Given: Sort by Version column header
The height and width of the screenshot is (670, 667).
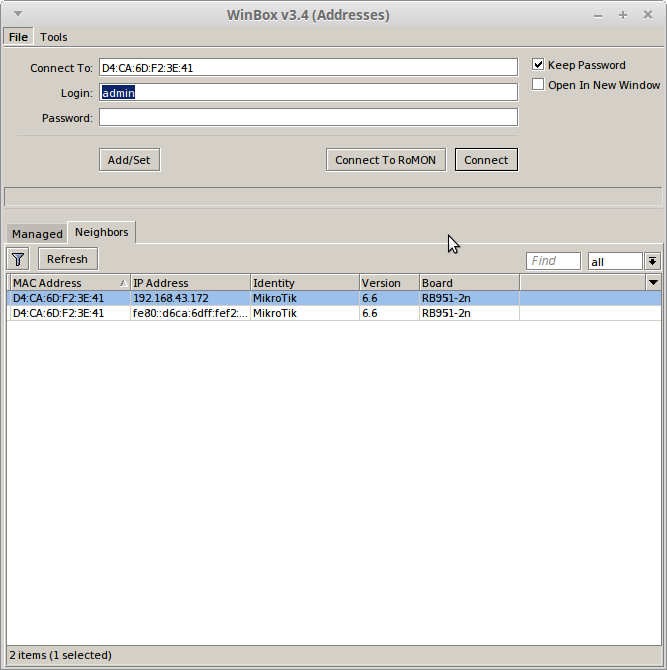Looking at the screenshot, I should click(389, 283).
